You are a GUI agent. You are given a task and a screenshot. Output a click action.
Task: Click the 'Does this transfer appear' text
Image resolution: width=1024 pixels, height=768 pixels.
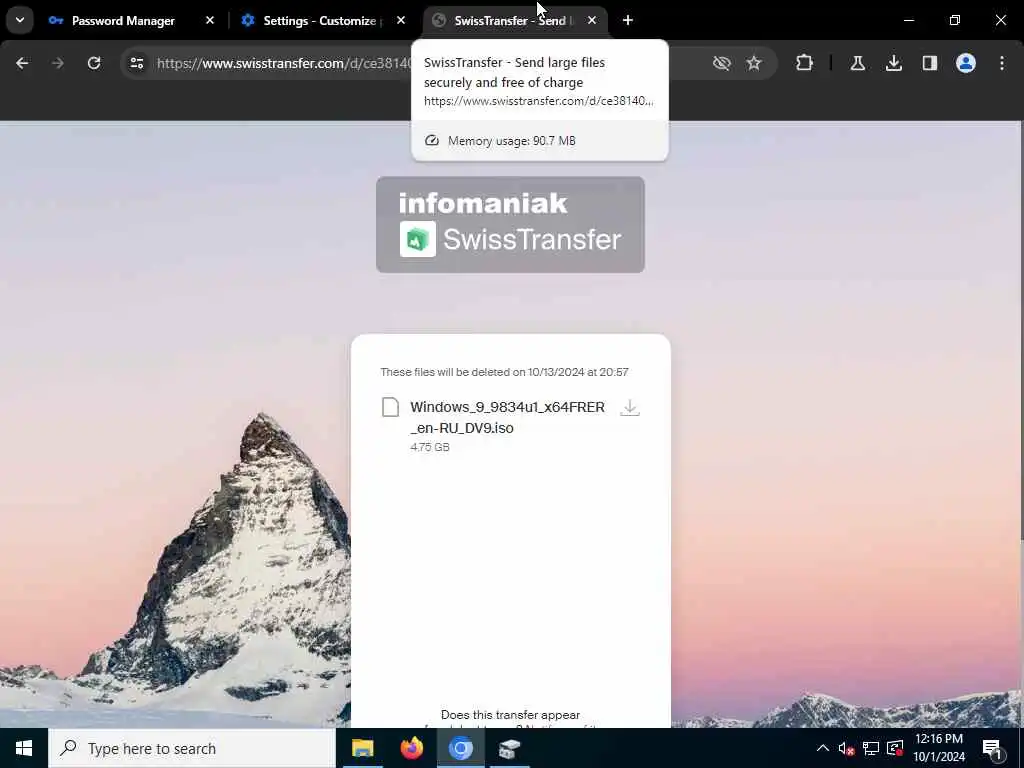[x=510, y=715]
